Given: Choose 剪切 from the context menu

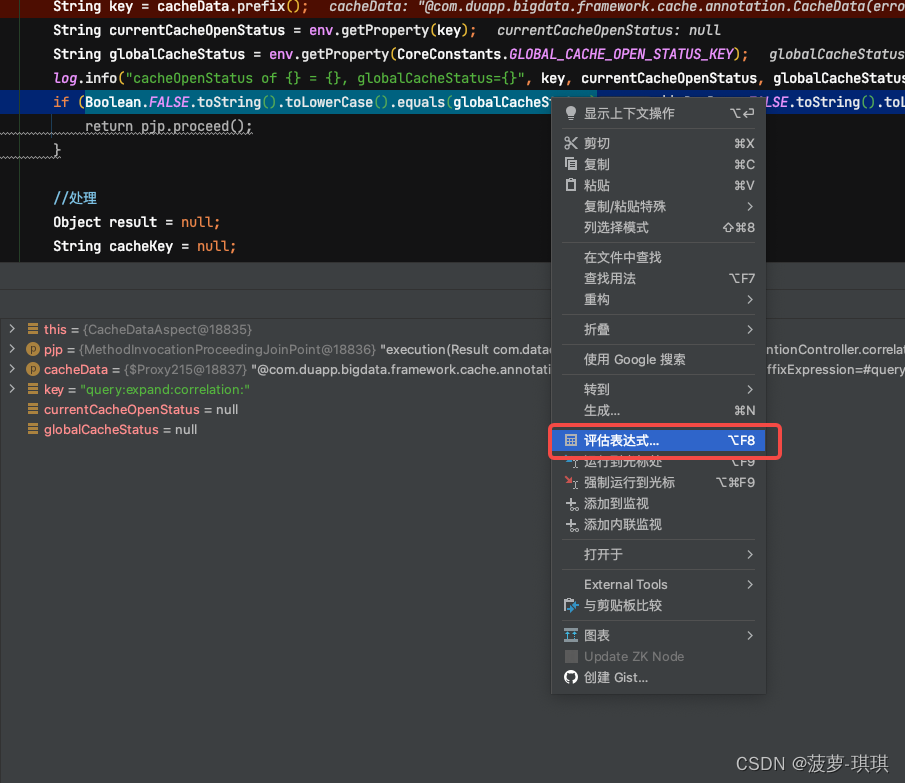Looking at the screenshot, I should pyautogui.click(x=659, y=143).
